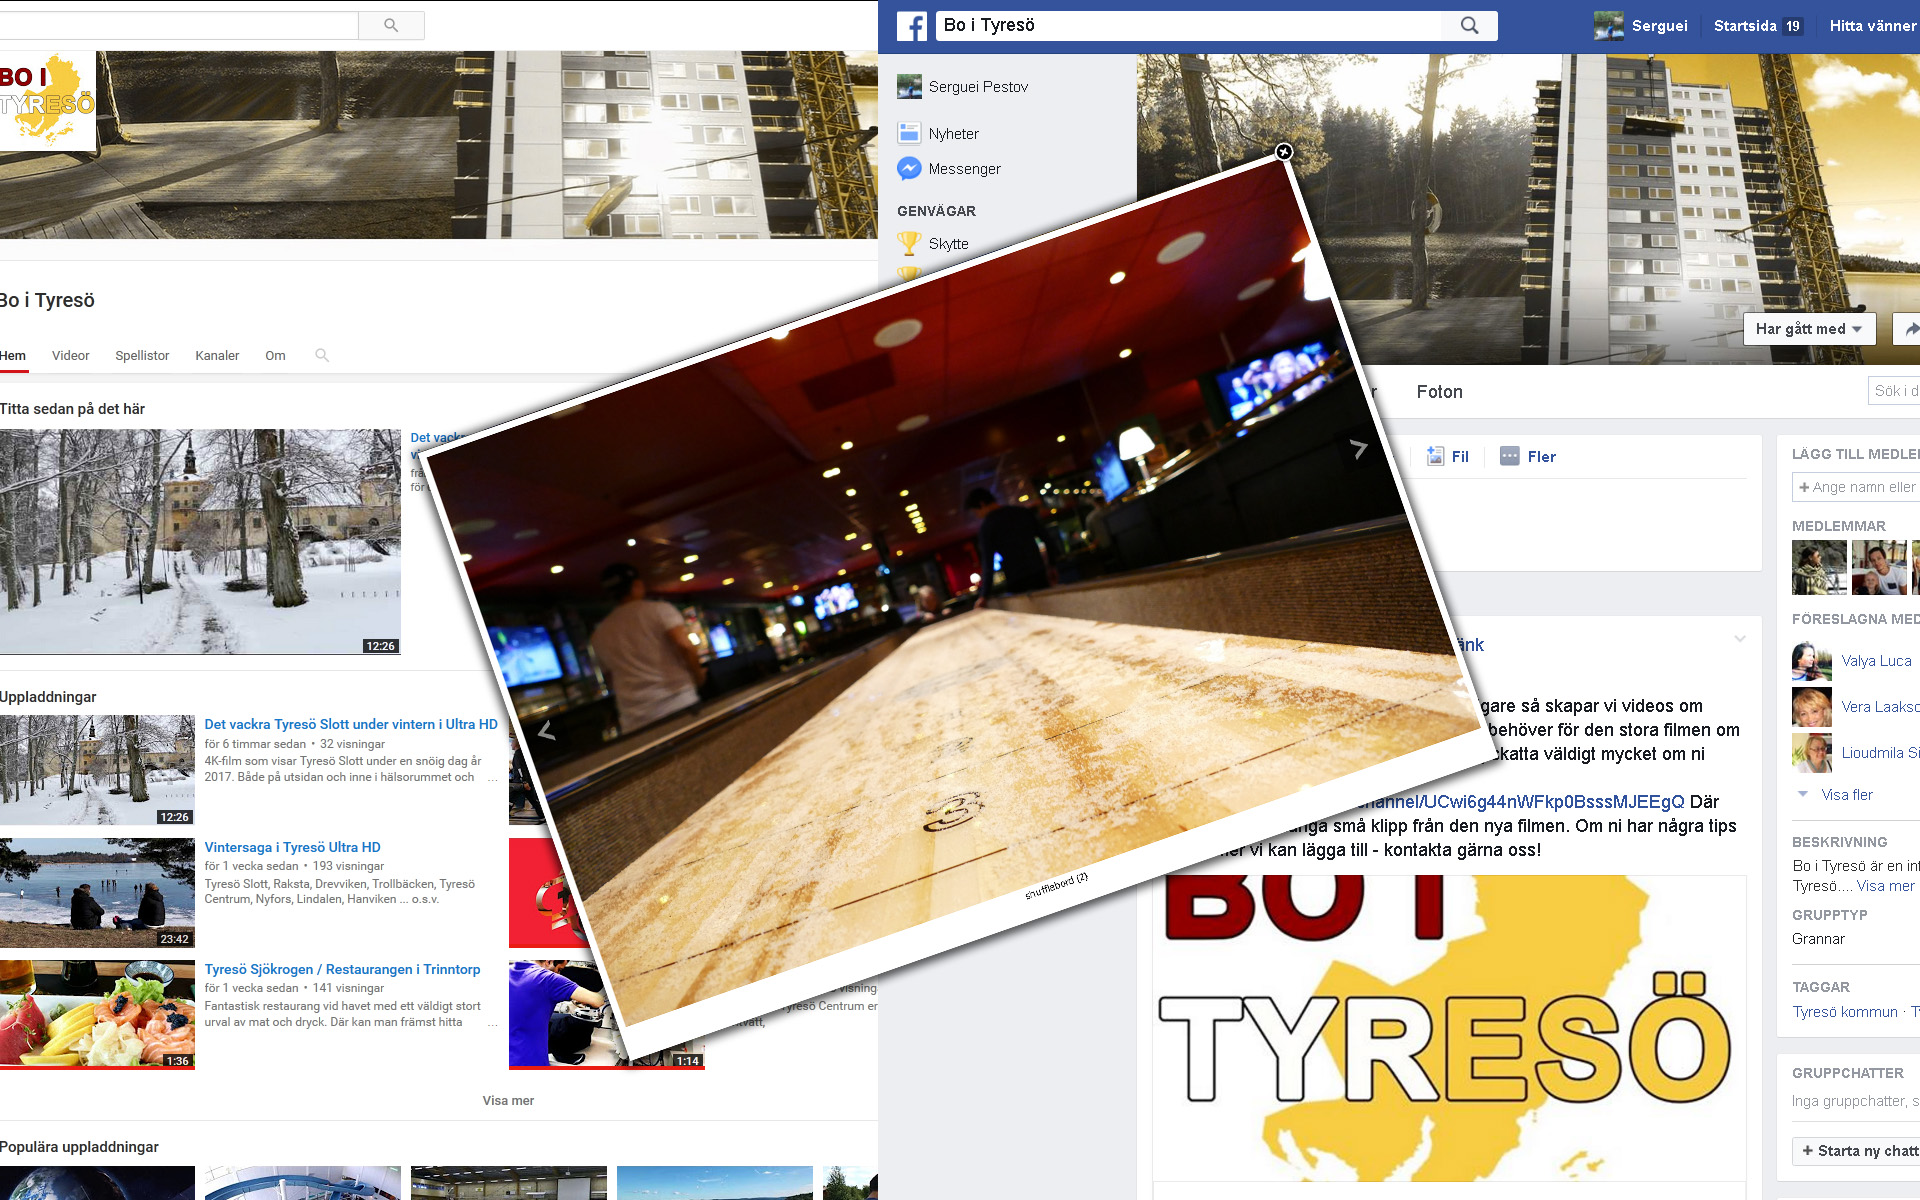The height and width of the screenshot is (1200, 1920).
Task: Expand suggested members with Visa fler
Action: 1846,794
